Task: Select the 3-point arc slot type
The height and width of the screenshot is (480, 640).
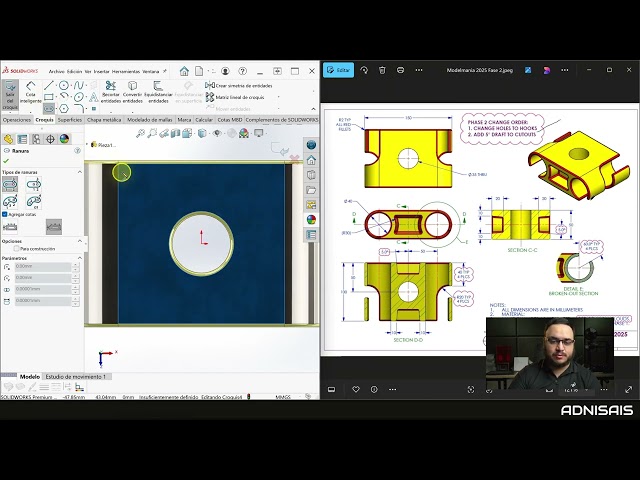Action: point(10,201)
